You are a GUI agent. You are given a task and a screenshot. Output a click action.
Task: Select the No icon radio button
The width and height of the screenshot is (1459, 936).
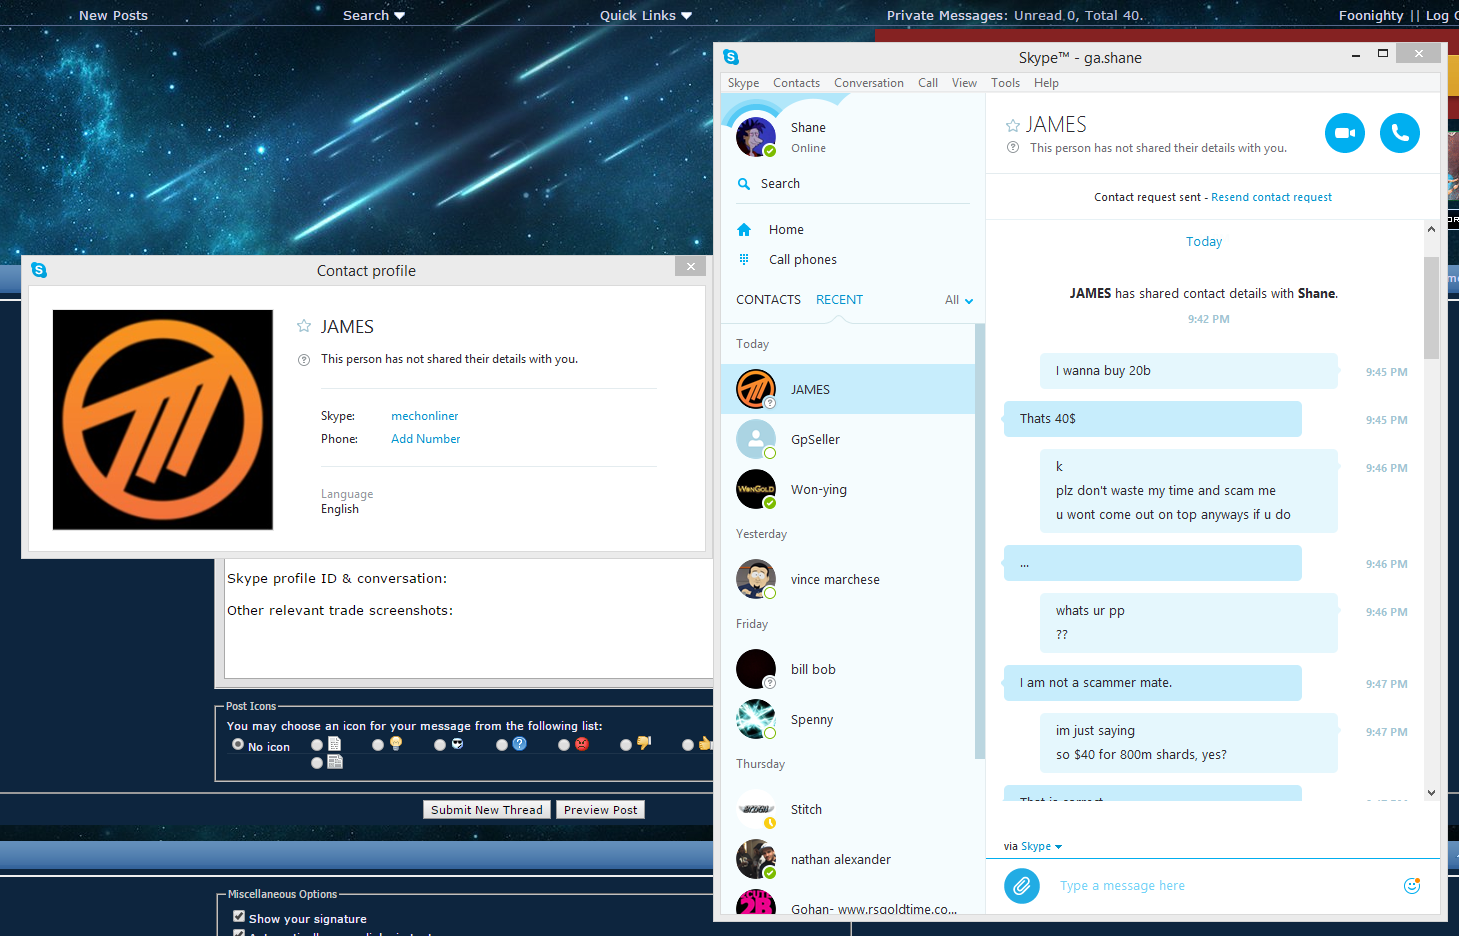tap(238, 744)
